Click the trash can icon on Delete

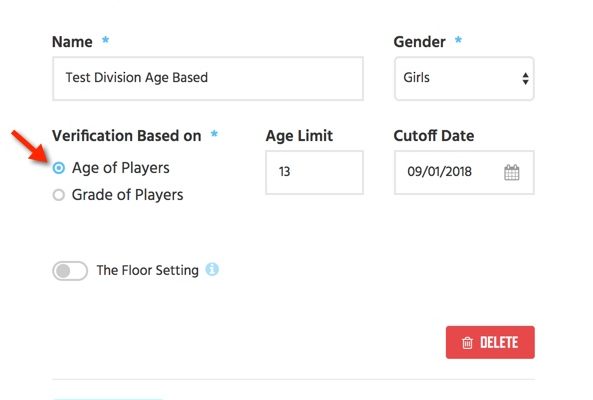click(467, 343)
